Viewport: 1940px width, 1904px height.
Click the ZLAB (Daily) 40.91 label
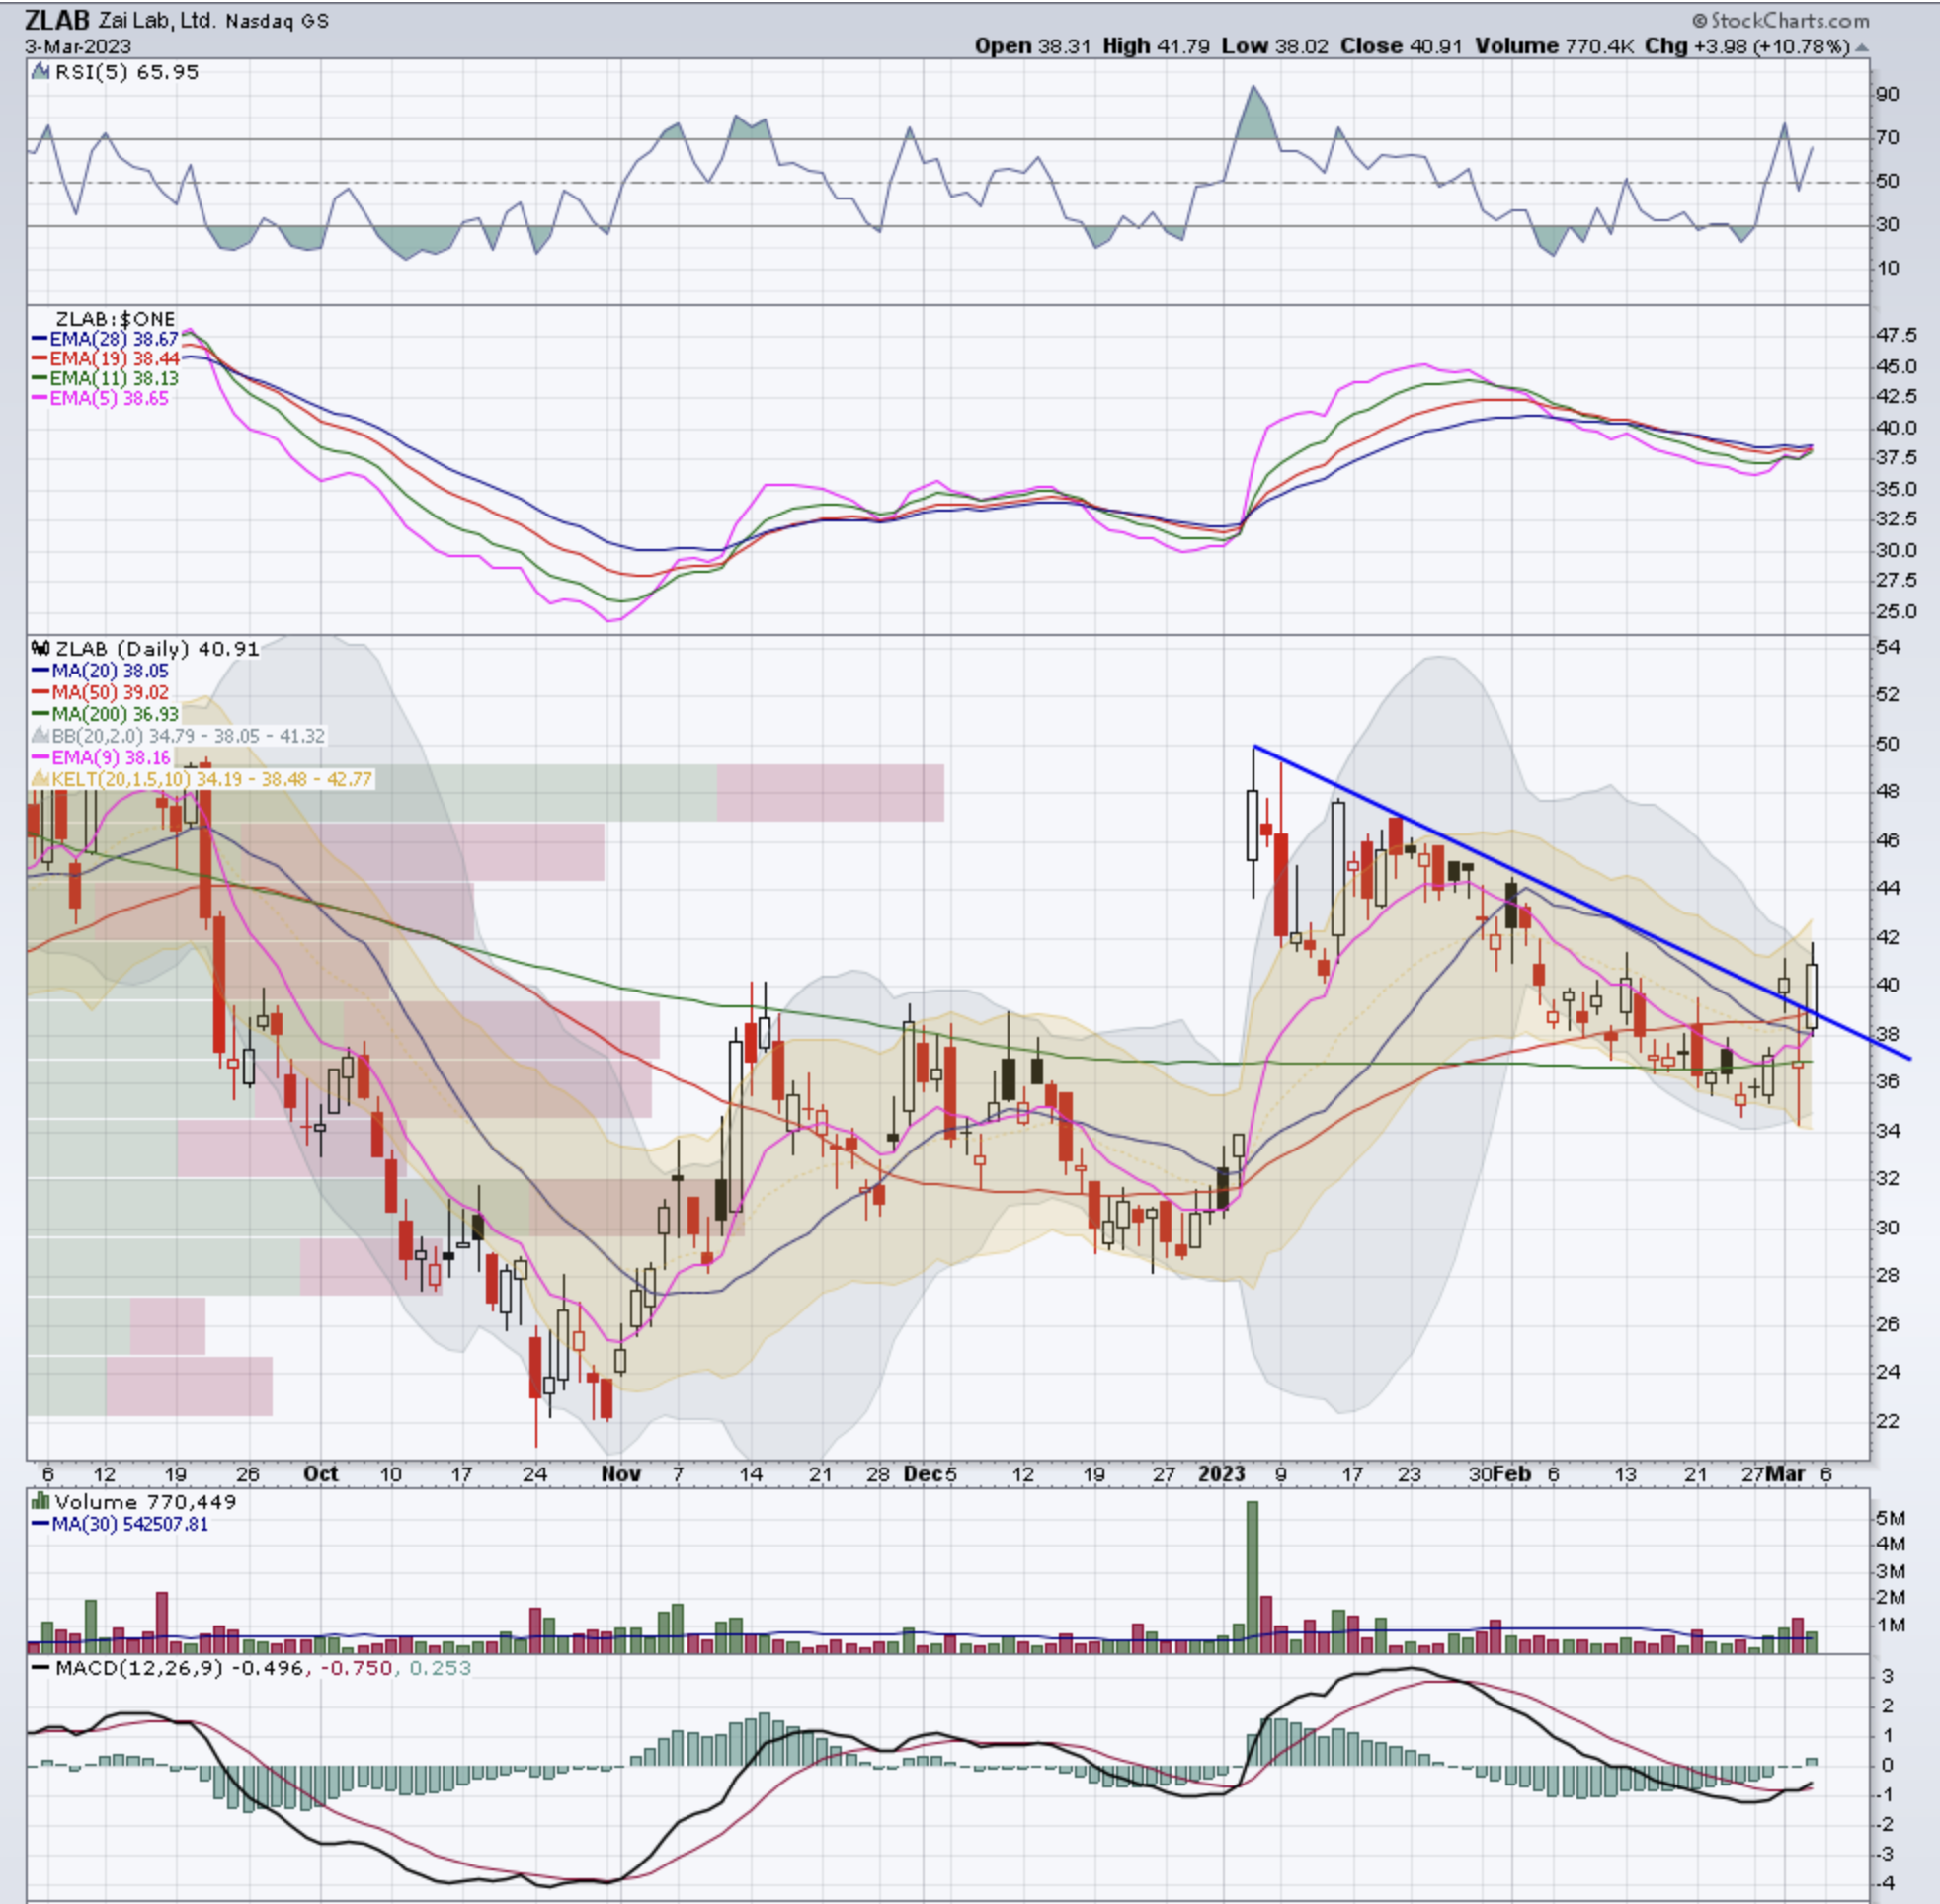pyautogui.click(x=157, y=648)
